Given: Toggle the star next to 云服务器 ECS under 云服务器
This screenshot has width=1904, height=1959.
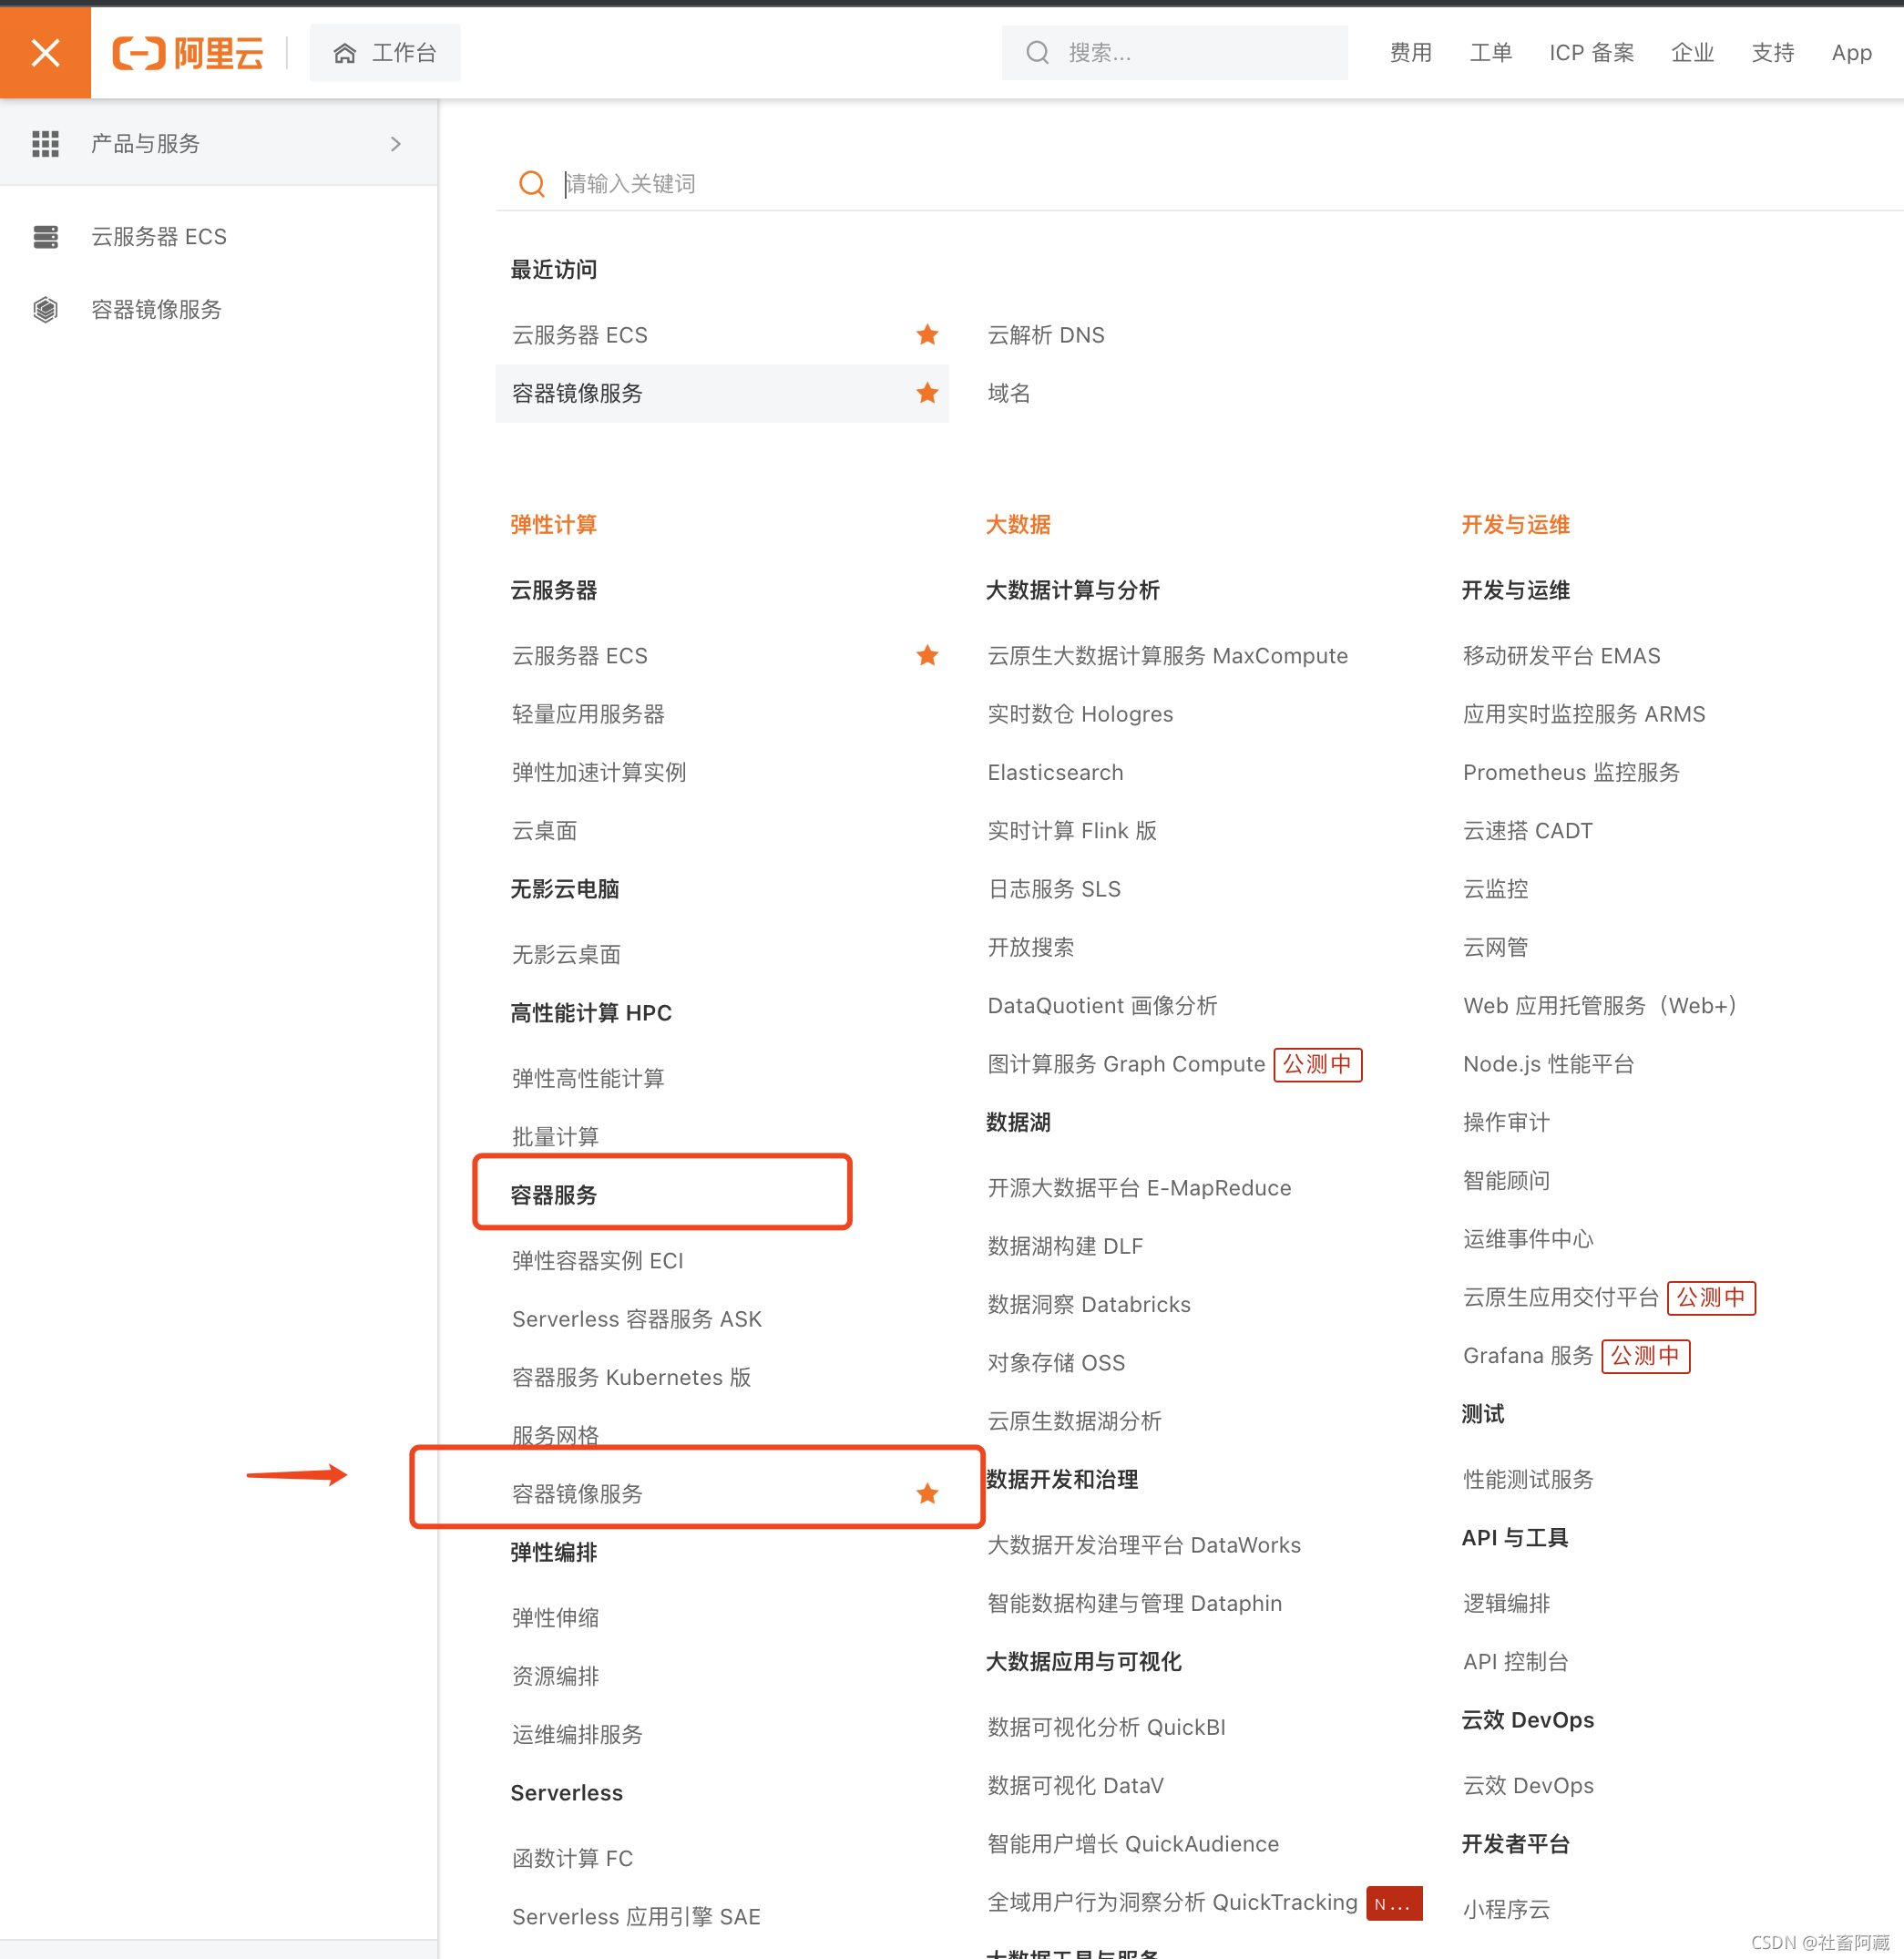Looking at the screenshot, I should (927, 656).
